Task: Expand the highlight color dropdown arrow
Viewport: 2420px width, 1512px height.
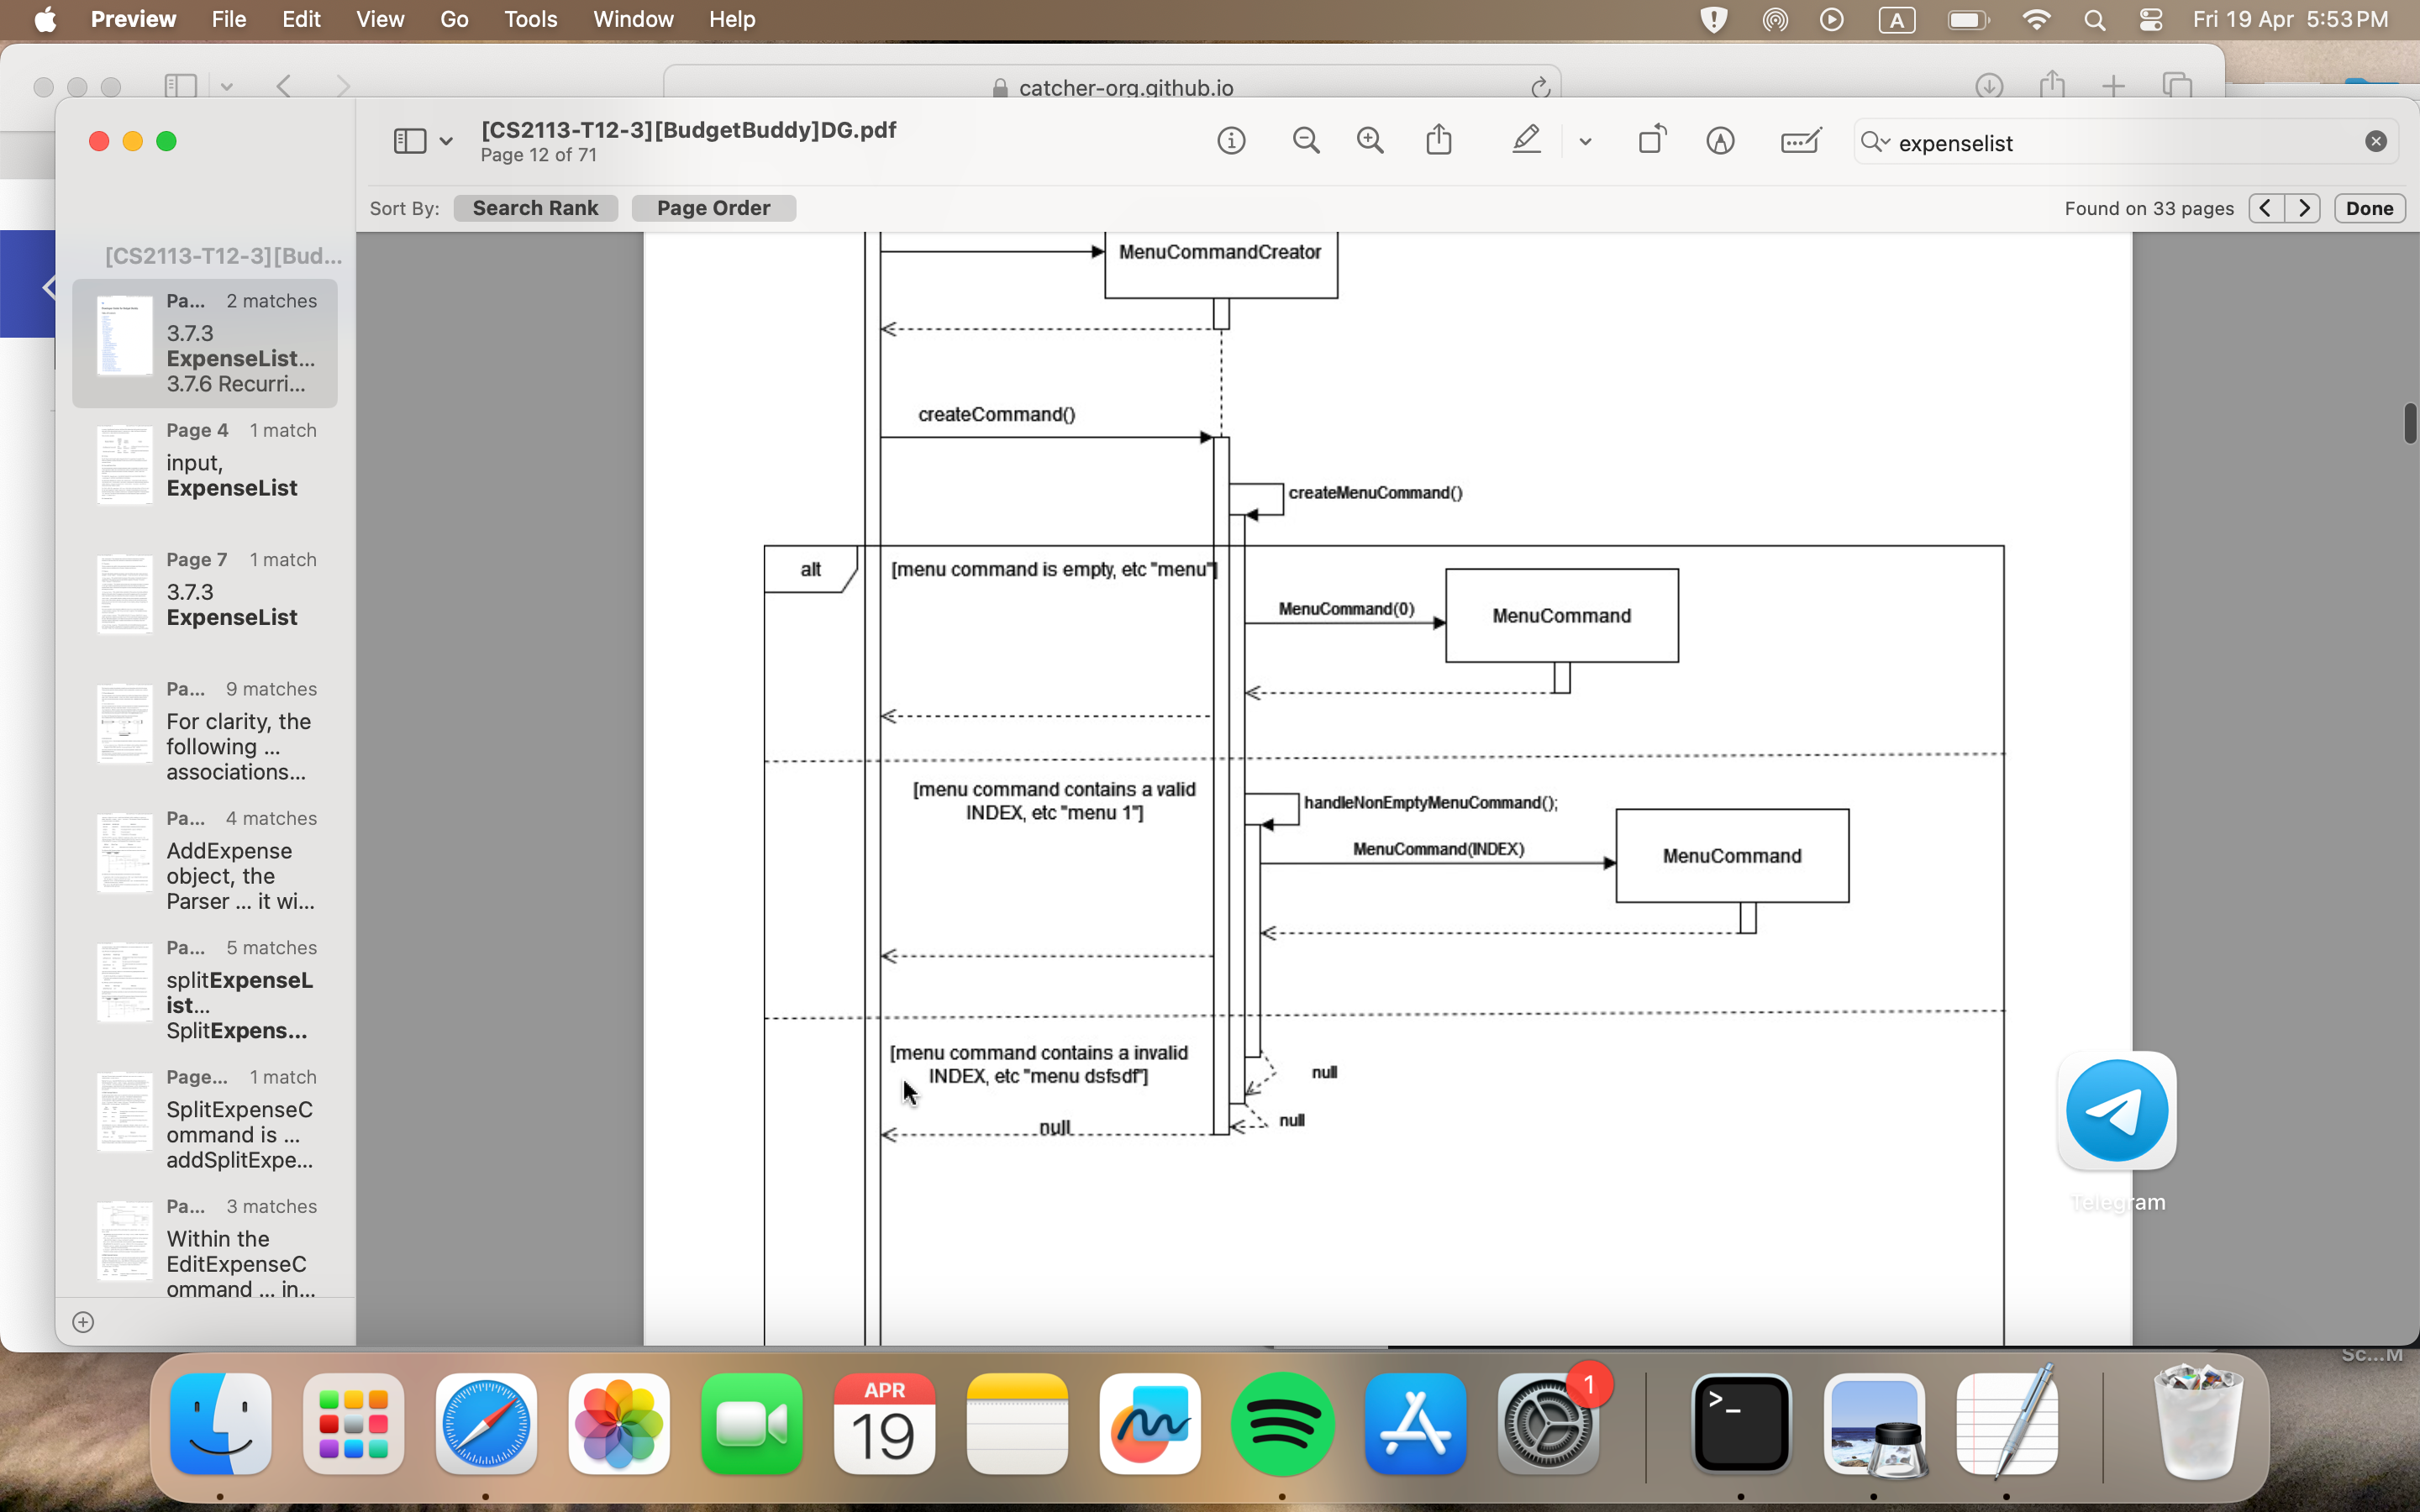Action: [1585, 142]
